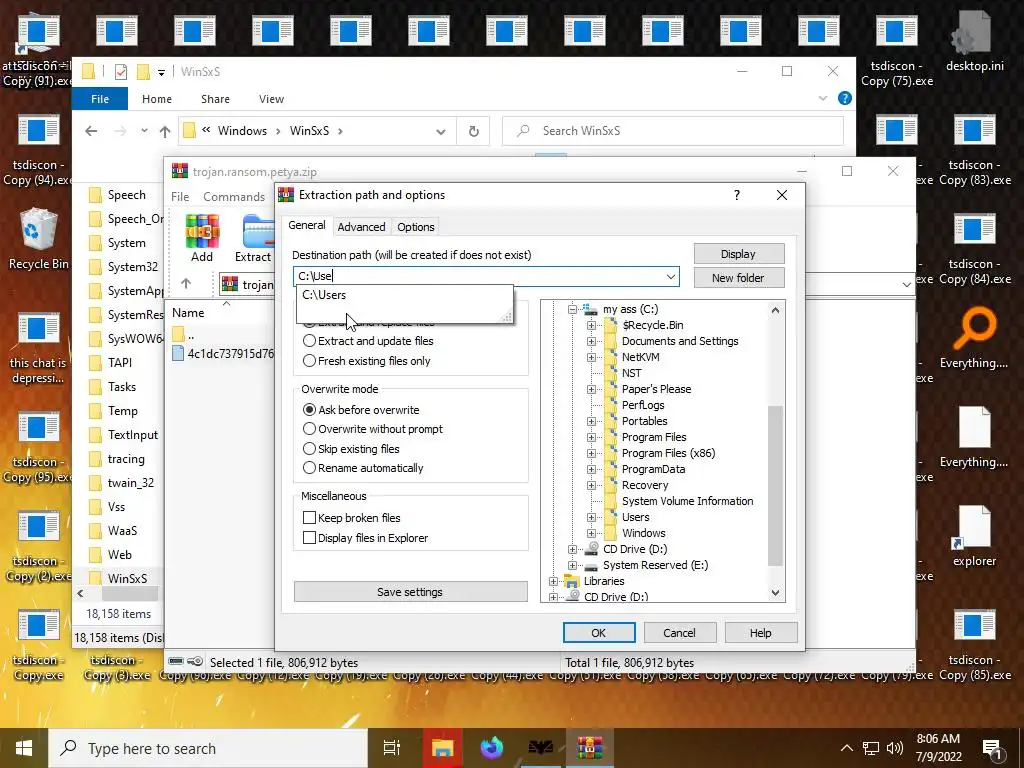This screenshot has height=768, width=1024.
Task: Open the destination path dropdown arrow
Action: (671, 276)
